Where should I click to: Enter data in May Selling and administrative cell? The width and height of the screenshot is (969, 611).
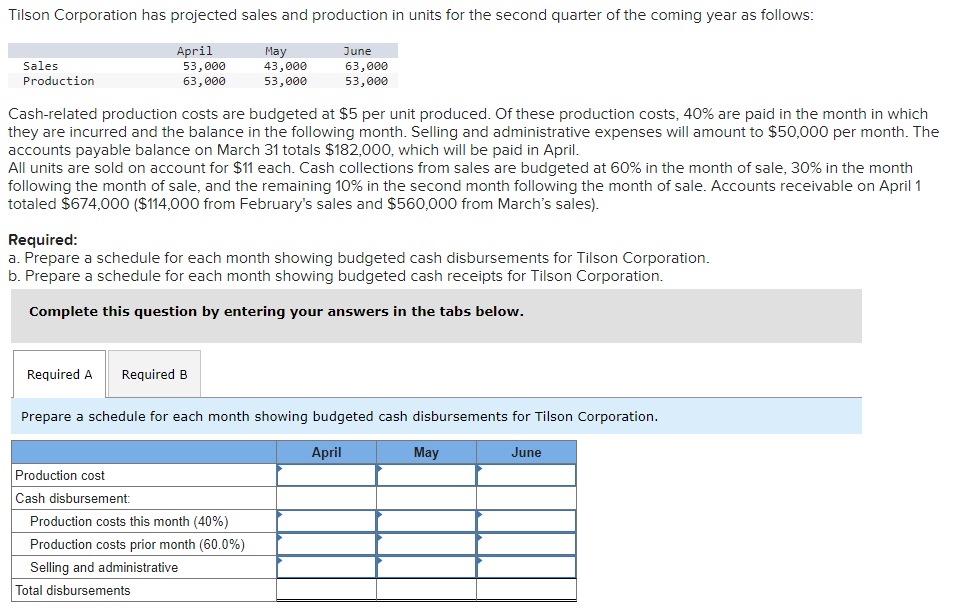427,567
